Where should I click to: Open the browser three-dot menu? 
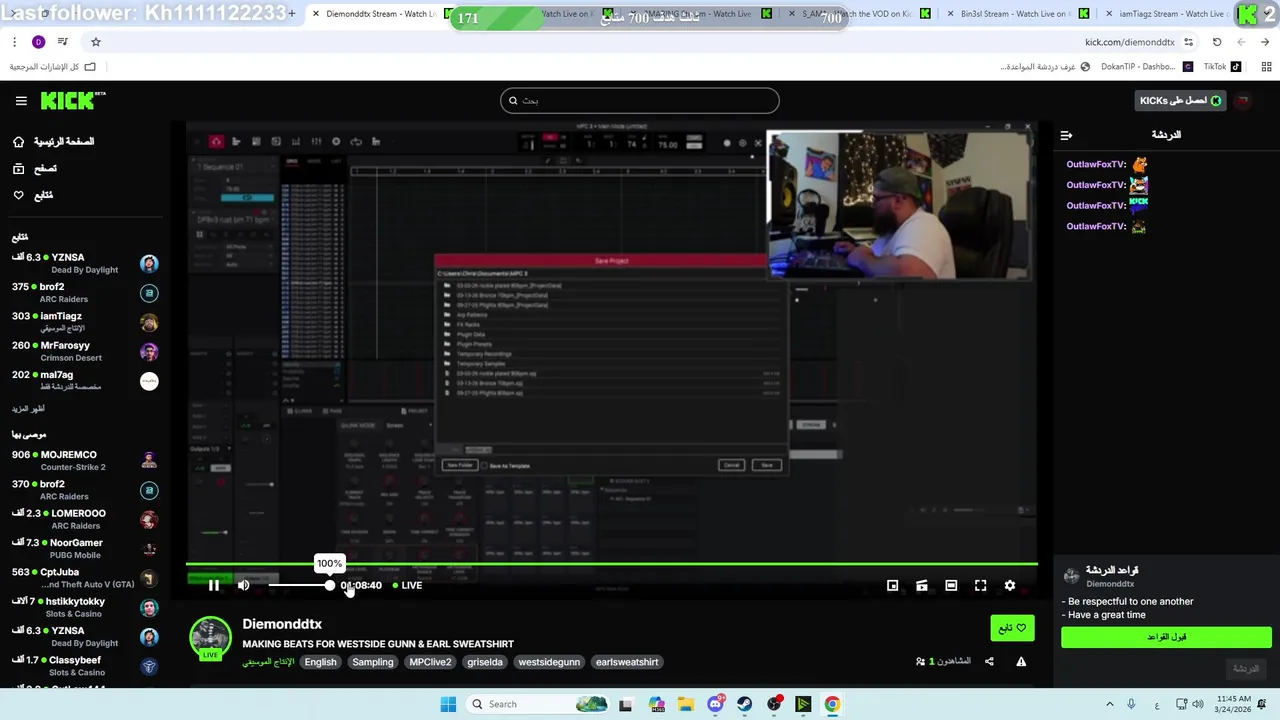(x=14, y=42)
